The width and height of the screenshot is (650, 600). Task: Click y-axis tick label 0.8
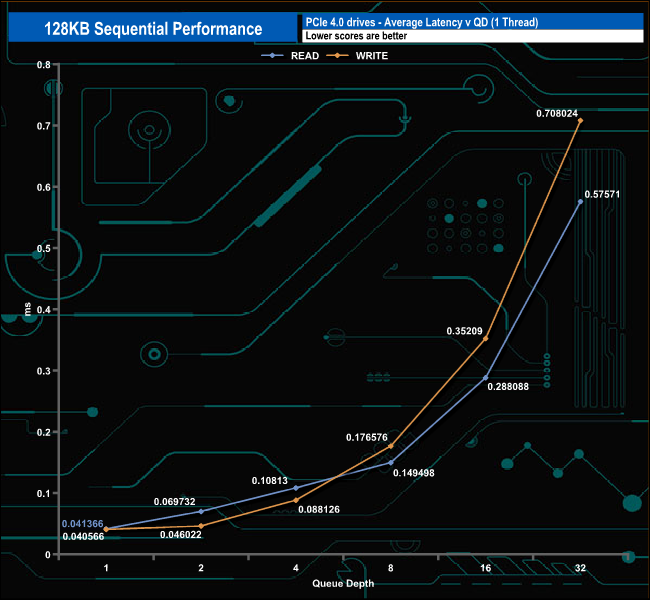coord(44,65)
